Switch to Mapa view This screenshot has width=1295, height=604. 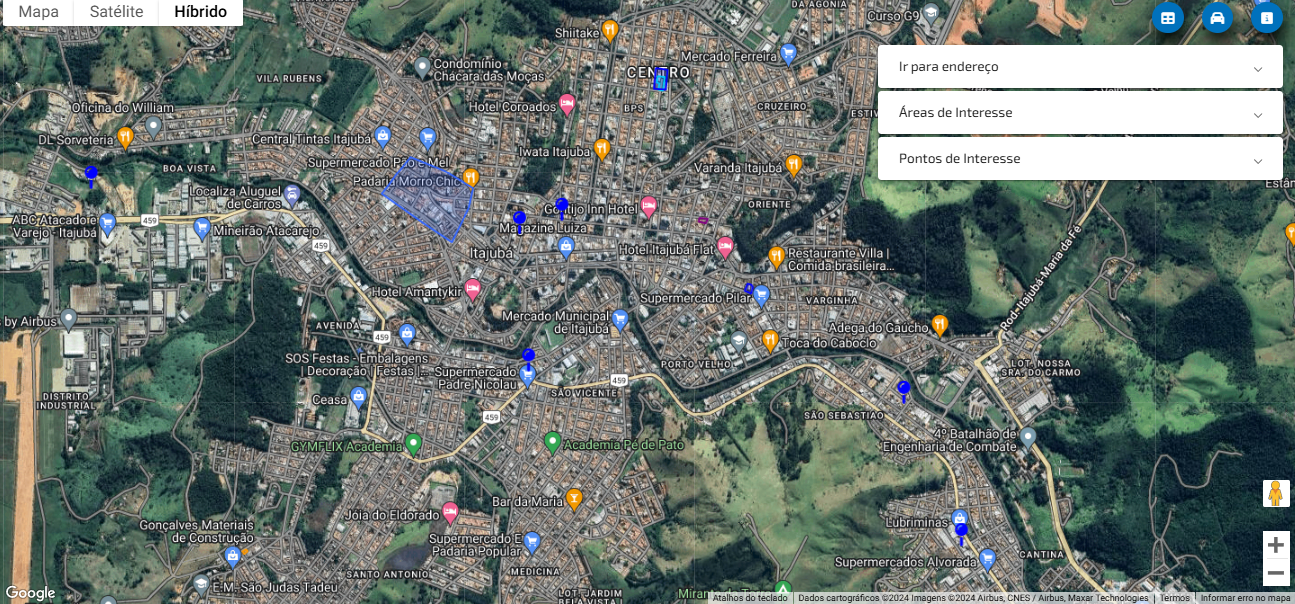39,13
